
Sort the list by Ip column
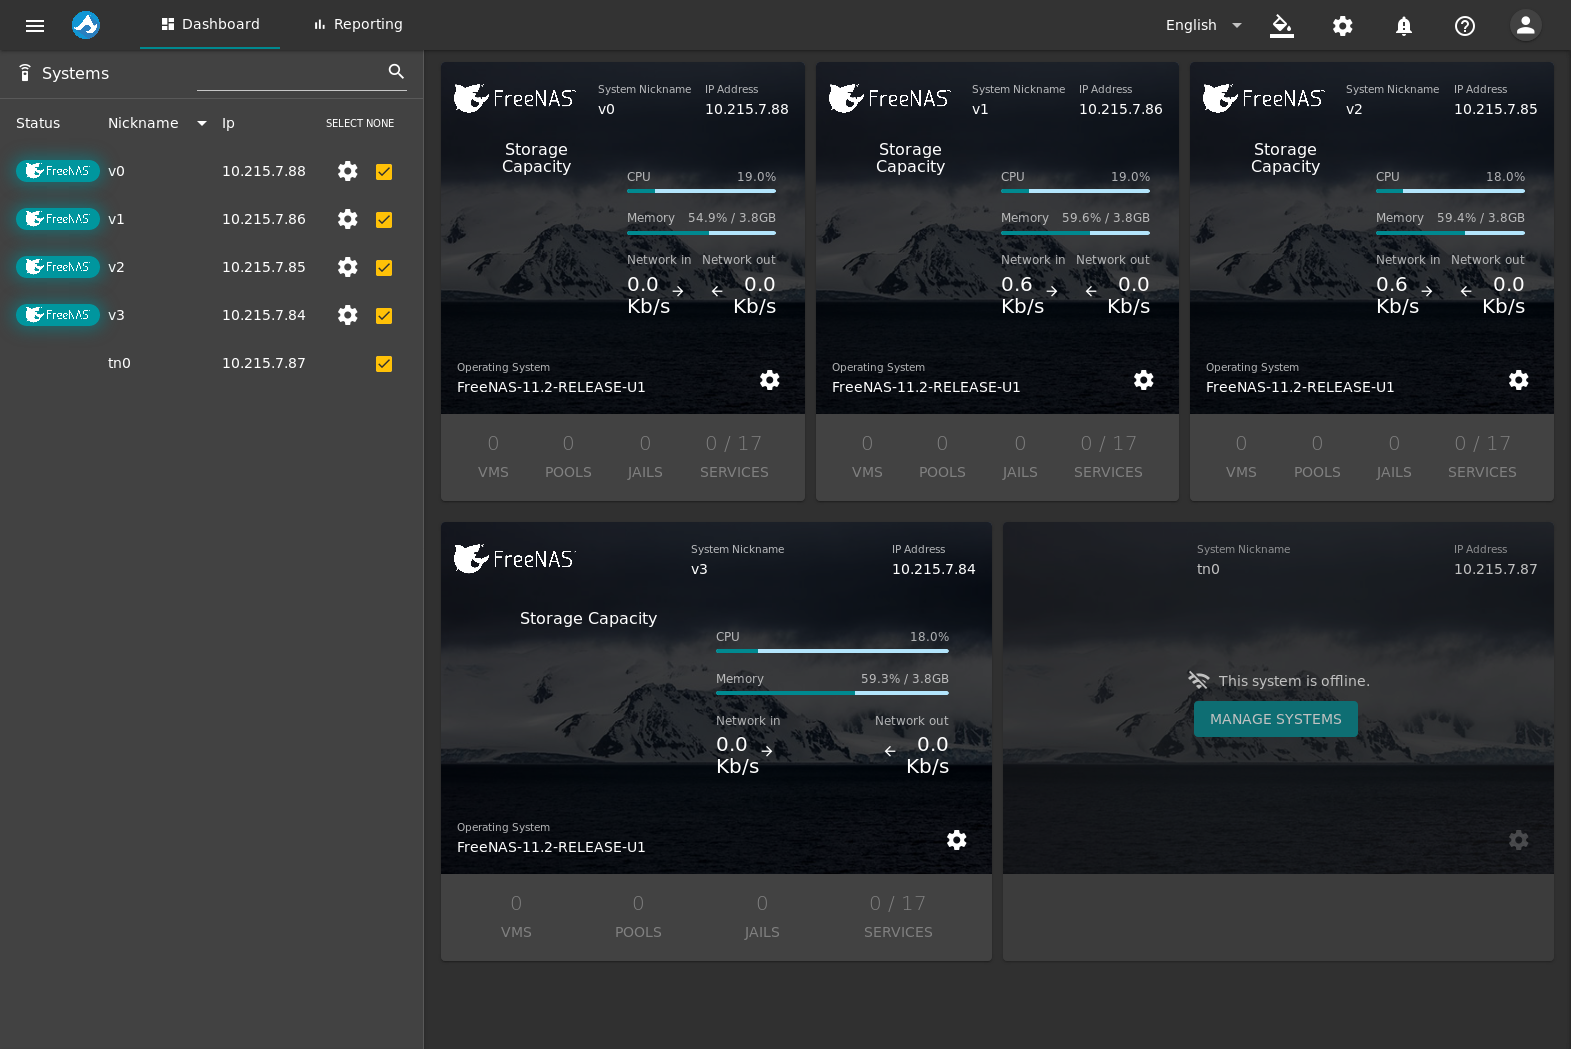tap(228, 123)
